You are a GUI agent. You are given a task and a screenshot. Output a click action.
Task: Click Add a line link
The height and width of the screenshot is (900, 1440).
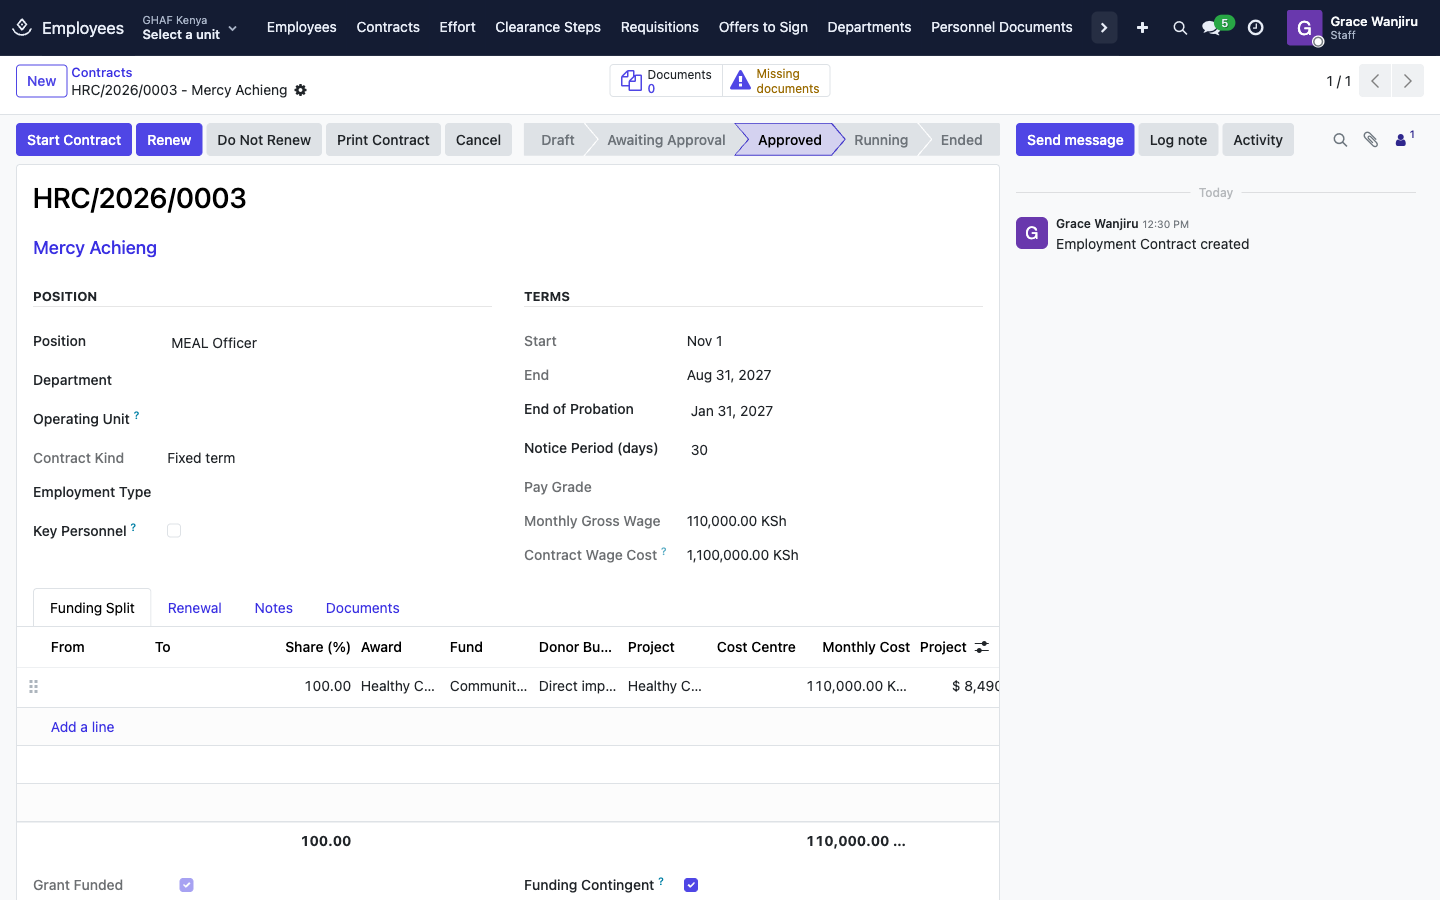pos(82,727)
